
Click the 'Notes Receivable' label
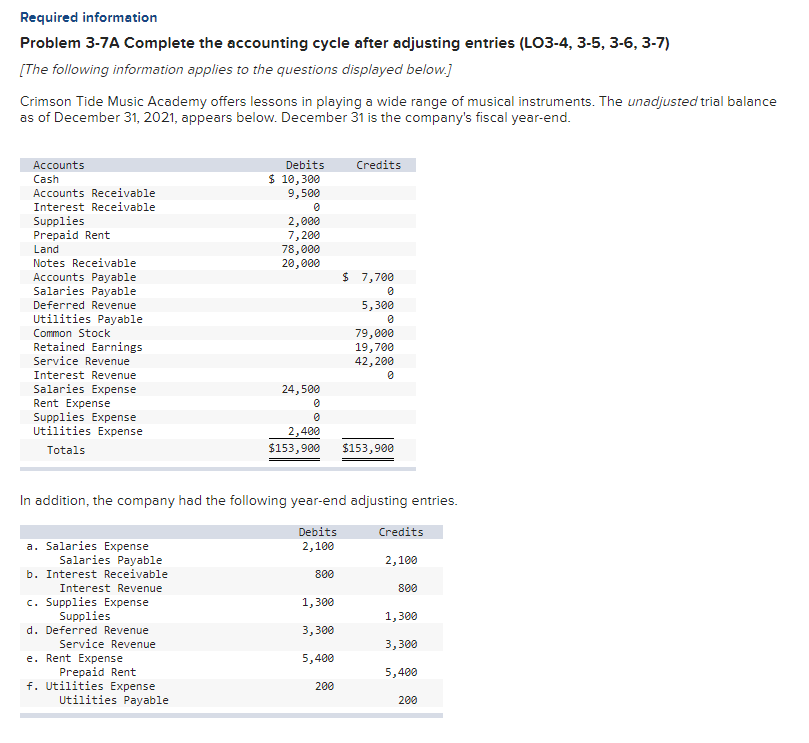pos(85,263)
